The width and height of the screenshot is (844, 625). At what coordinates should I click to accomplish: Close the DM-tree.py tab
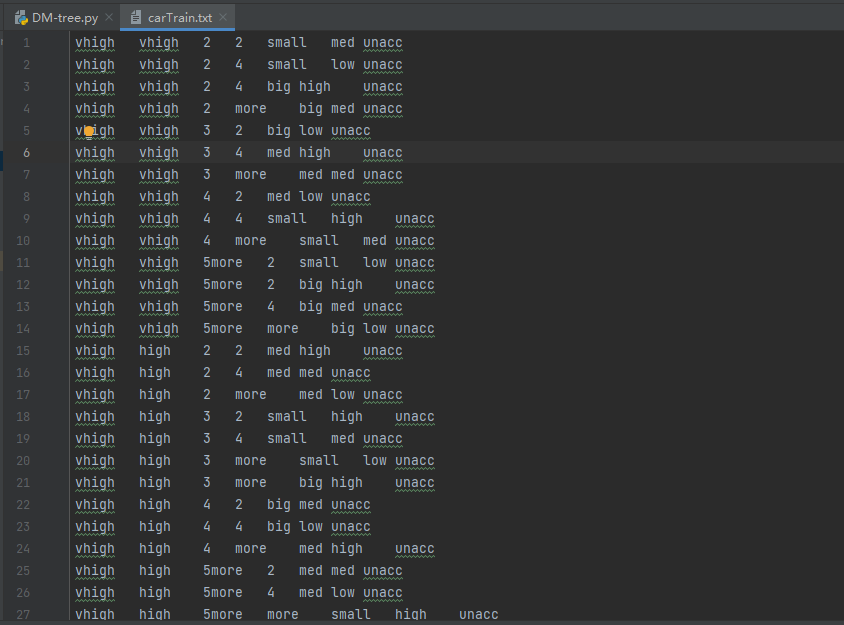click(109, 17)
